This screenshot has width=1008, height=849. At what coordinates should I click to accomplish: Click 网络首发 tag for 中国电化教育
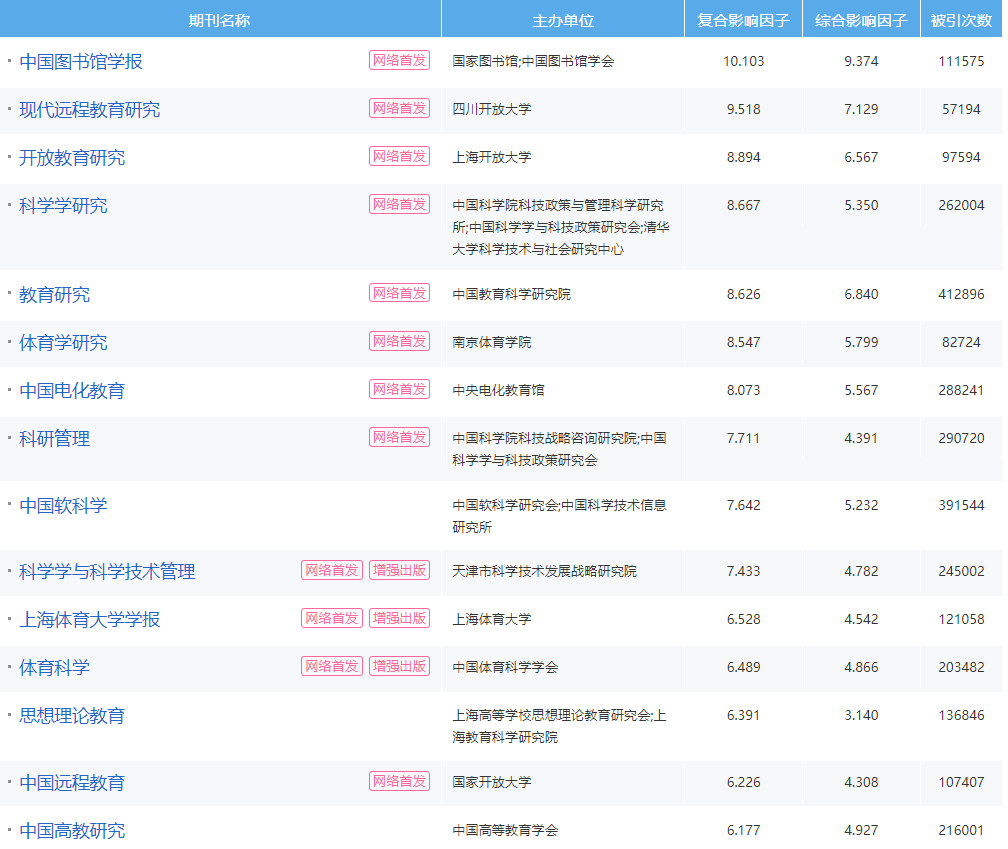[399, 389]
